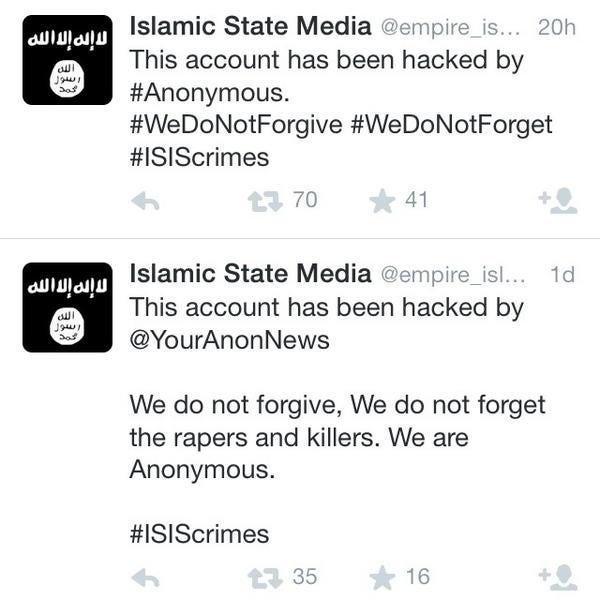Open Islamic State Media name on second tweet
The width and height of the screenshot is (600, 600).
tap(251, 274)
